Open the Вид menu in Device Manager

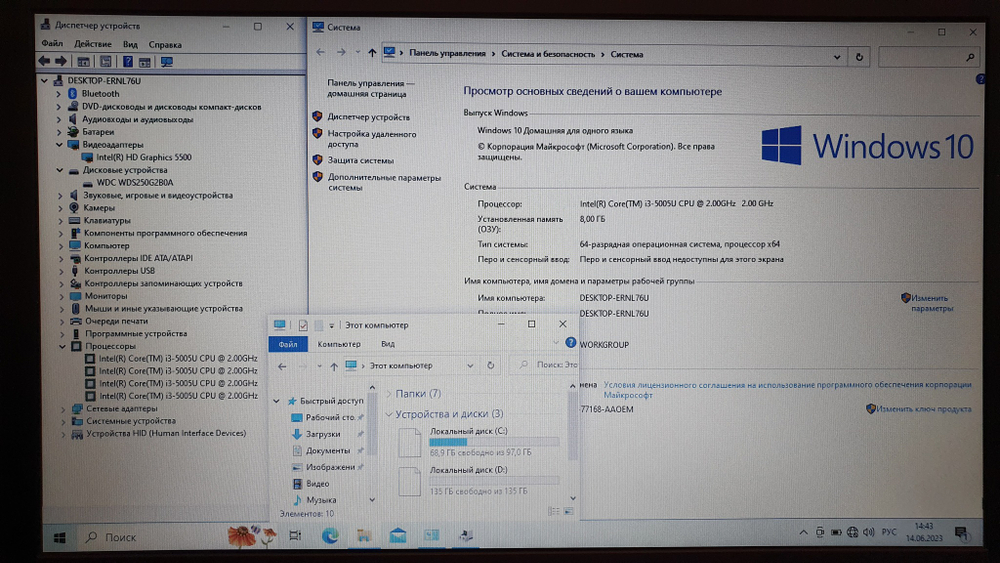130,45
